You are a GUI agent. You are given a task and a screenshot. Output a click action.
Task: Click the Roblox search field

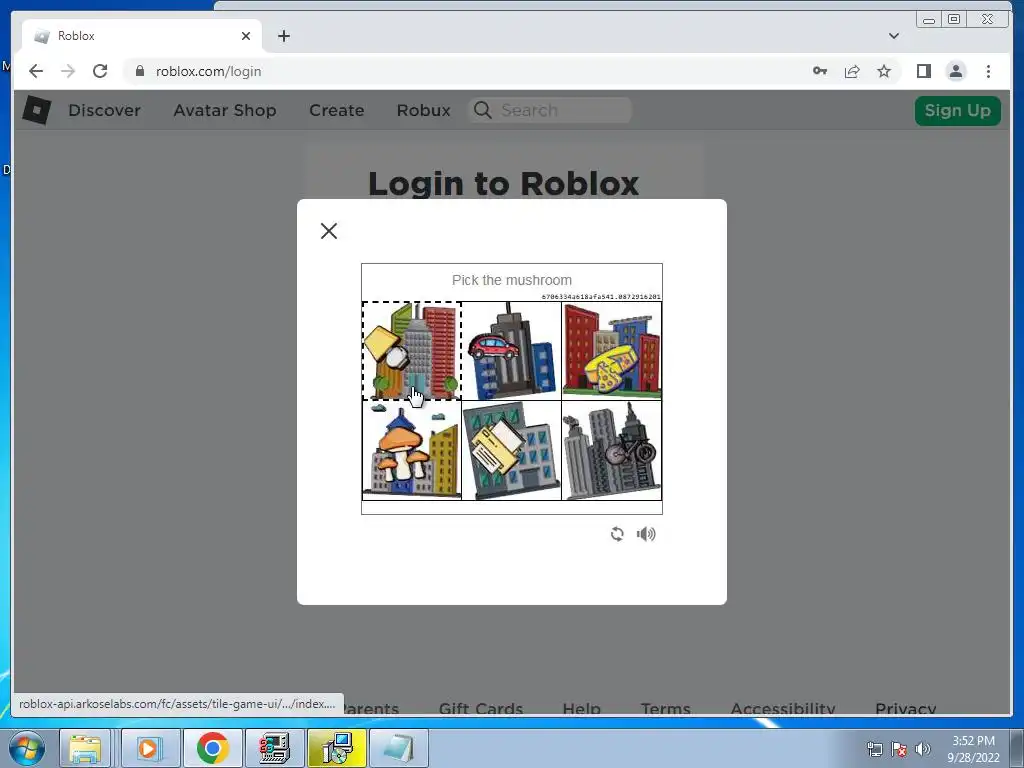click(550, 110)
